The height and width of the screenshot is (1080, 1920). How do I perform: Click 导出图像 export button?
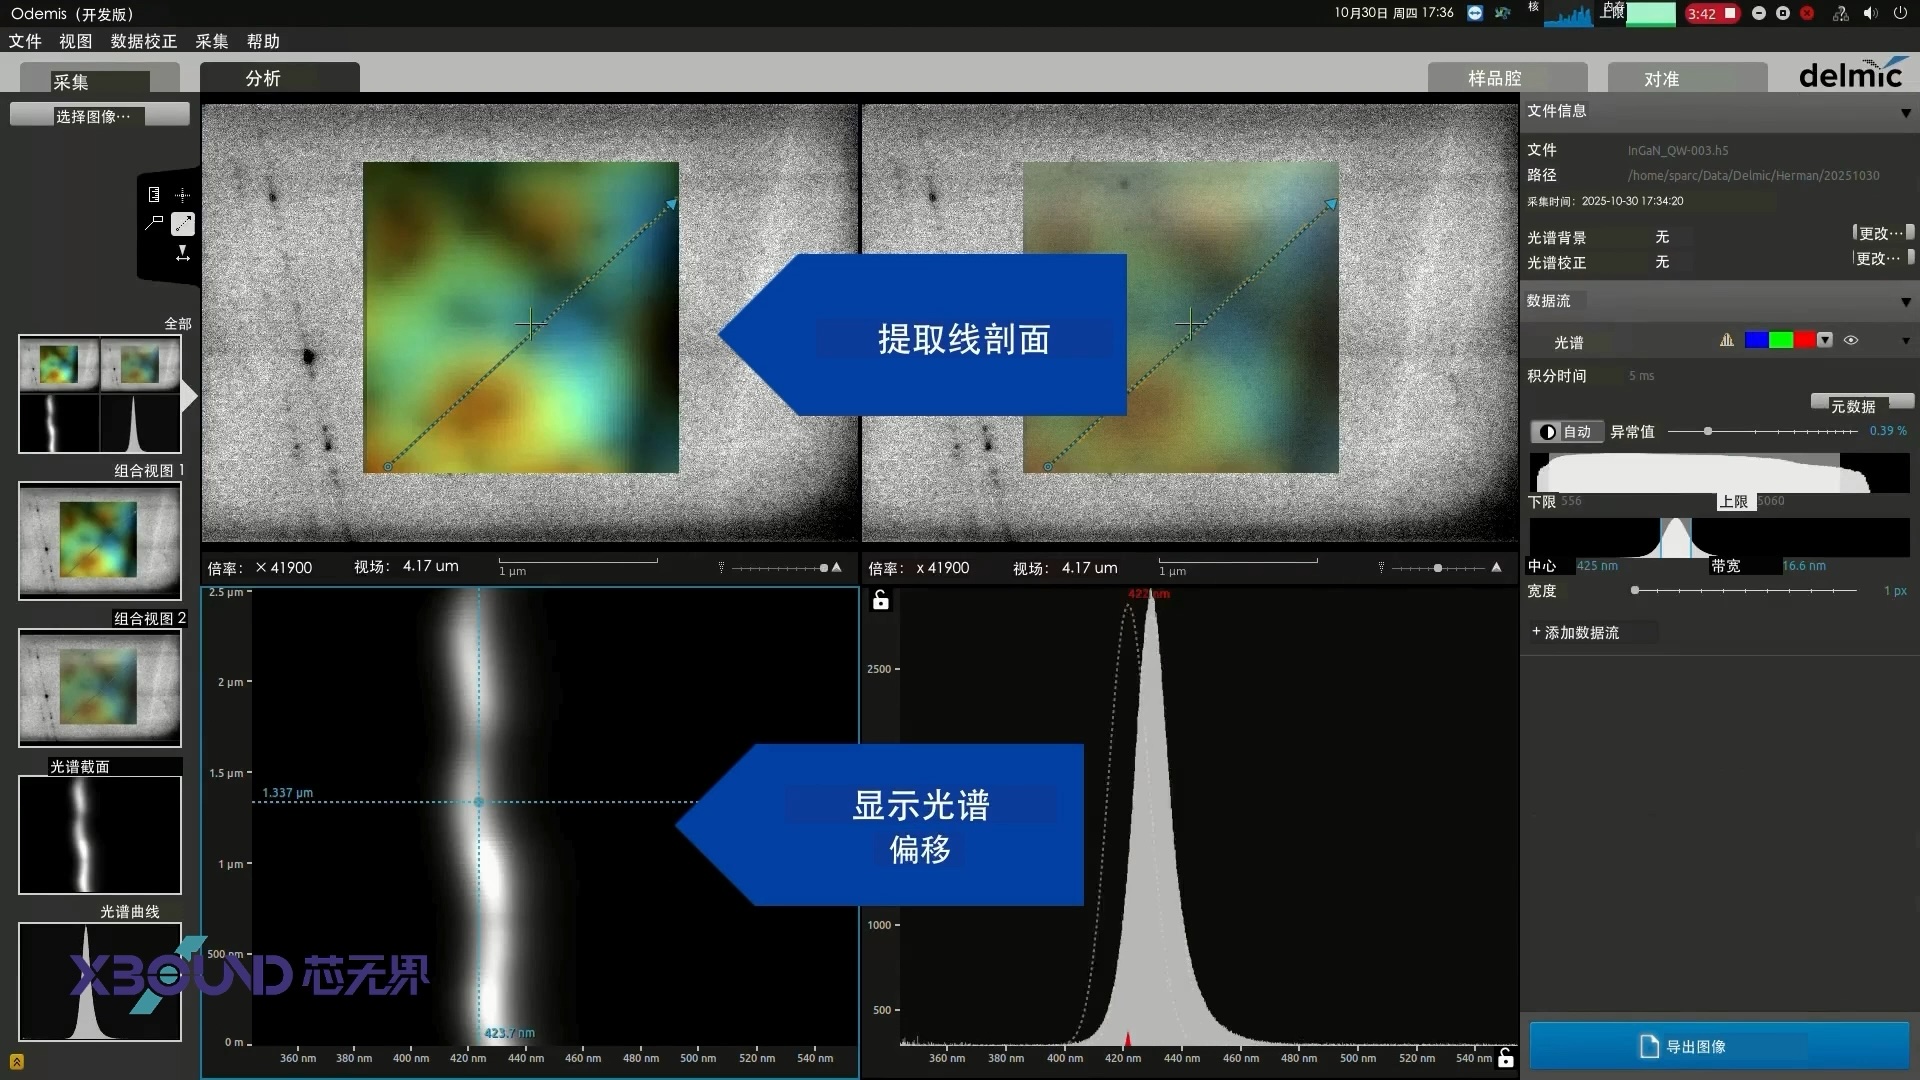tap(1719, 1046)
